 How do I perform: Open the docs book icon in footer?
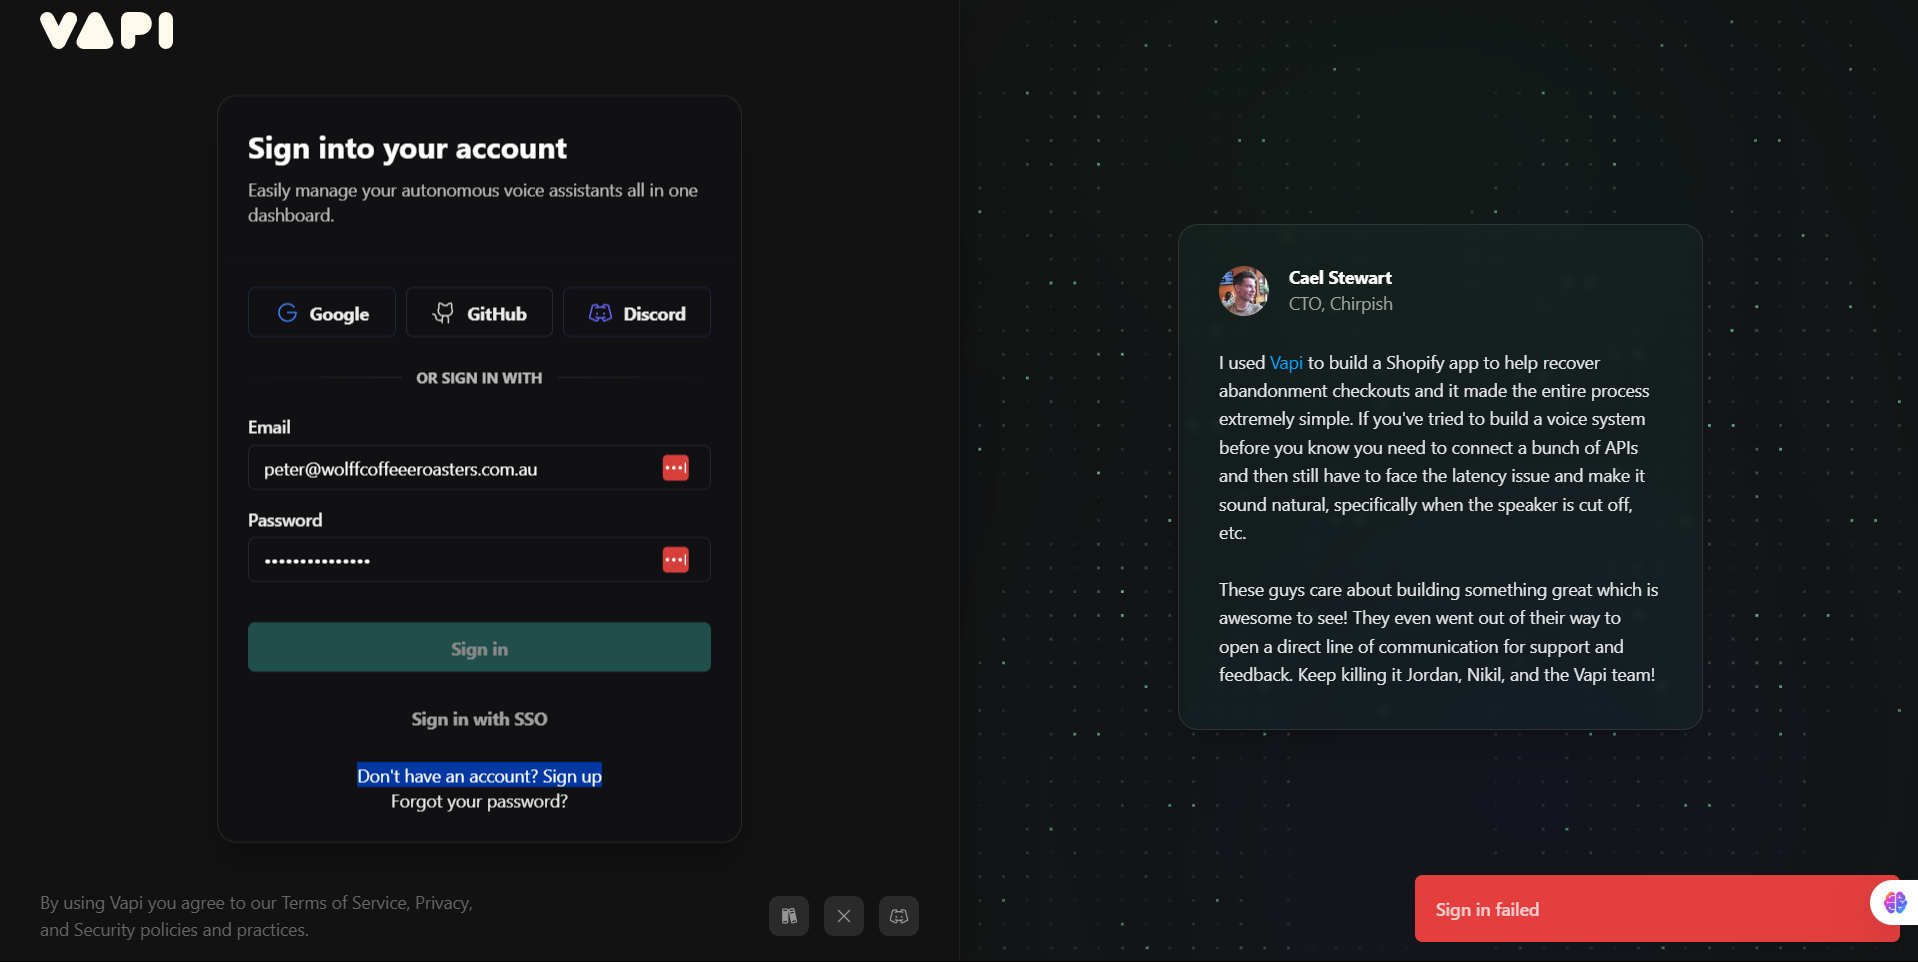pyautogui.click(x=789, y=916)
